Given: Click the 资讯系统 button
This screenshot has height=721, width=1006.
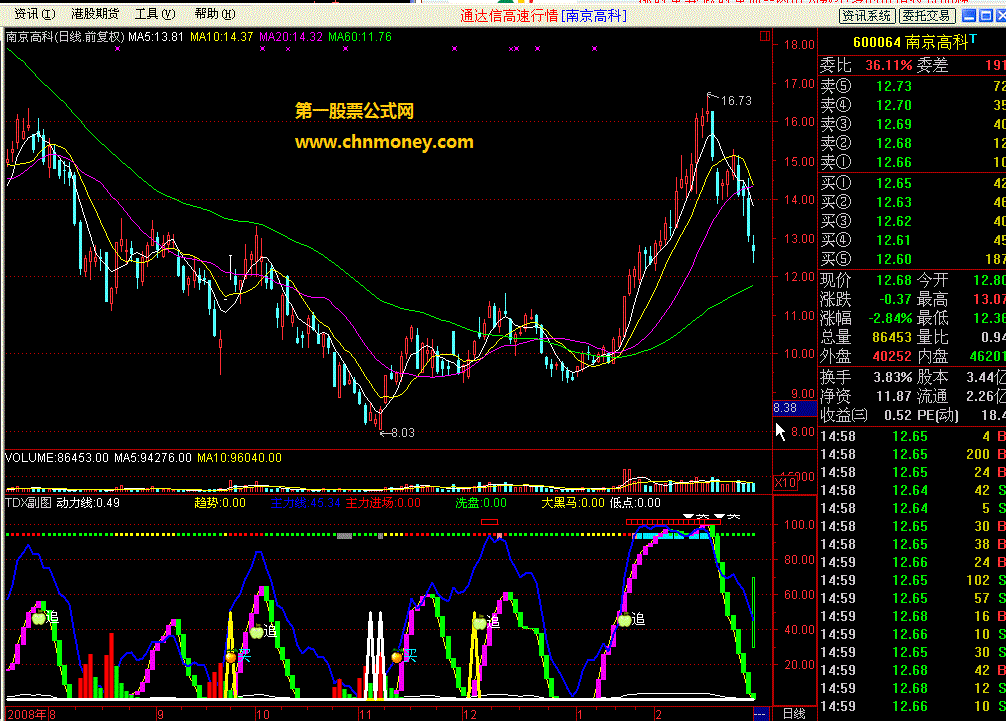Looking at the screenshot, I should pyautogui.click(x=867, y=15).
